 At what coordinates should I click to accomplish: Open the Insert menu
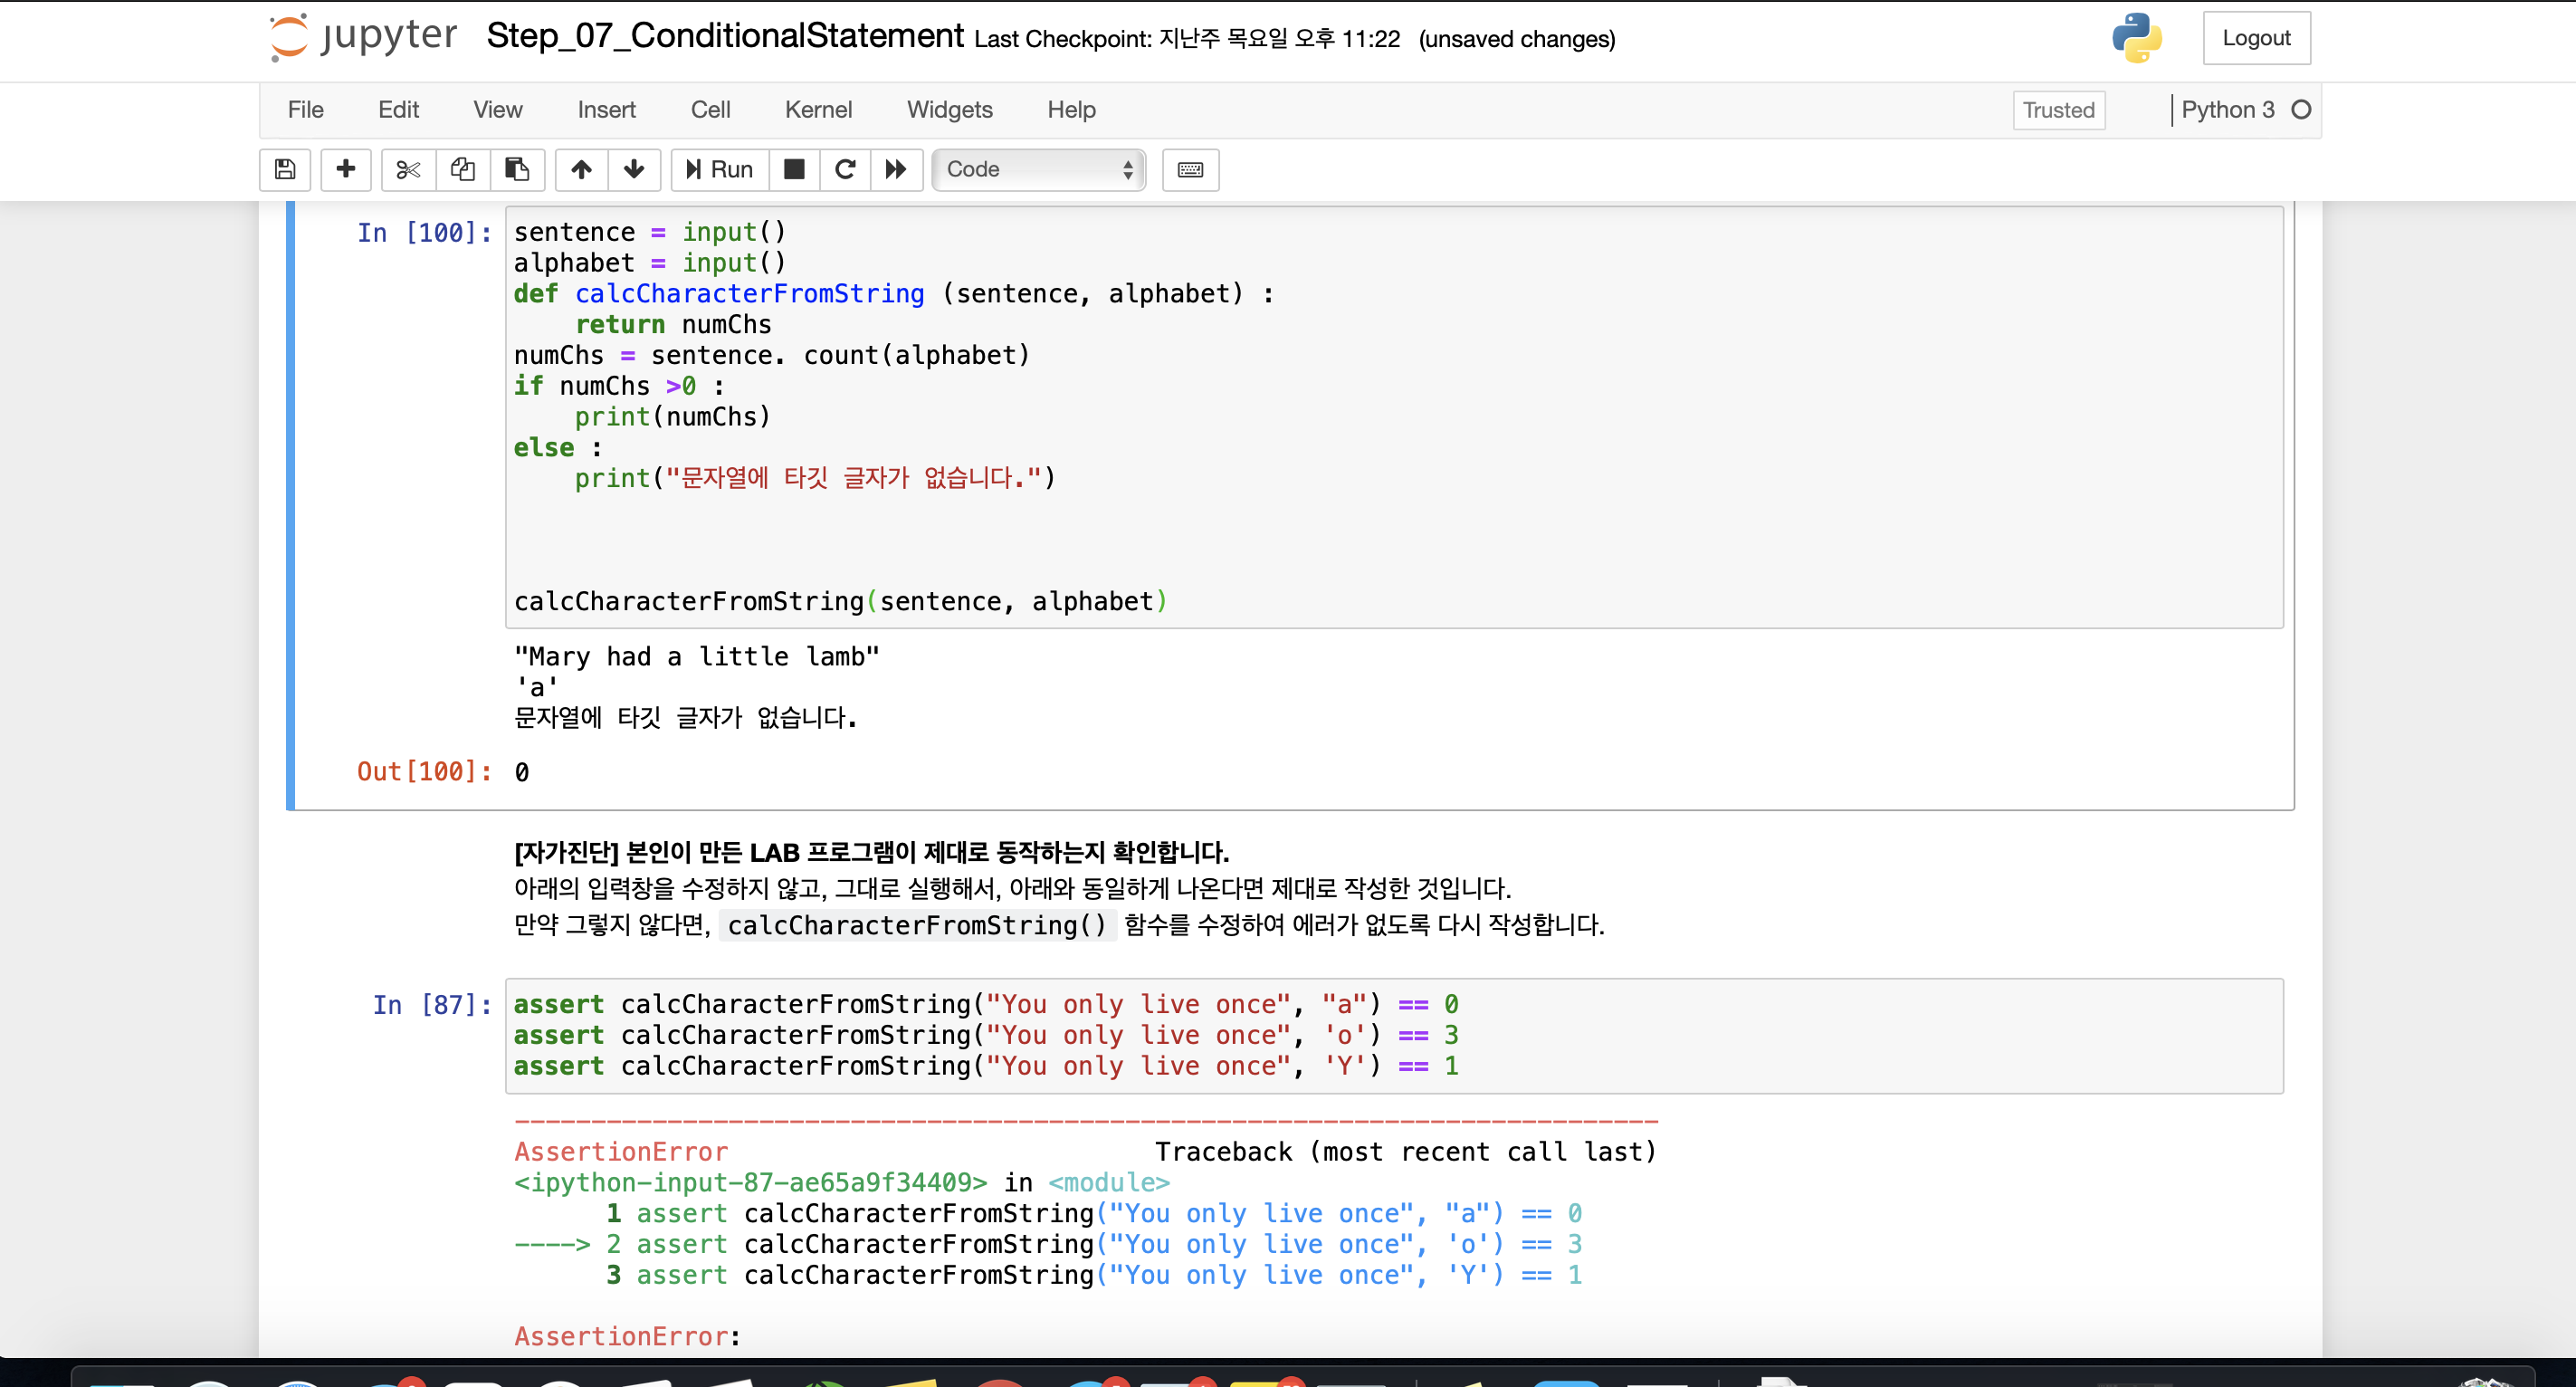(606, 110)
